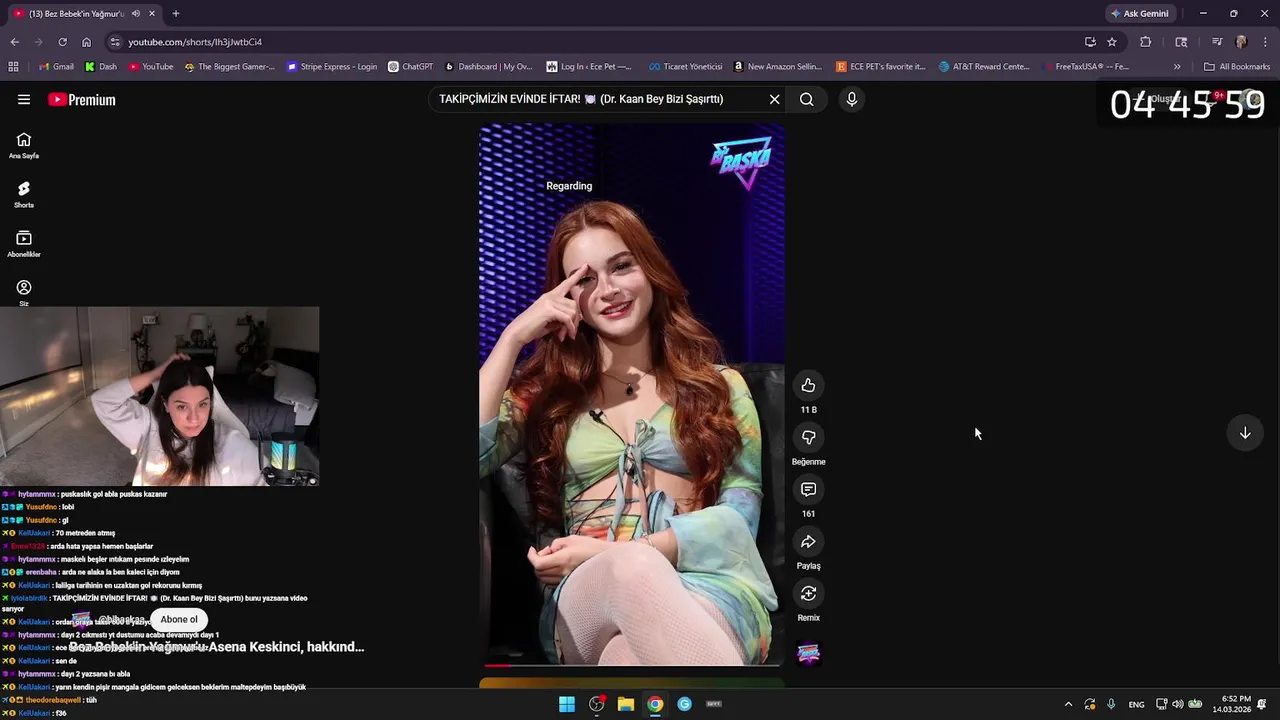
Task: Like the Short (11 B)
Action: pyautogui.click(x=808, y=386)
